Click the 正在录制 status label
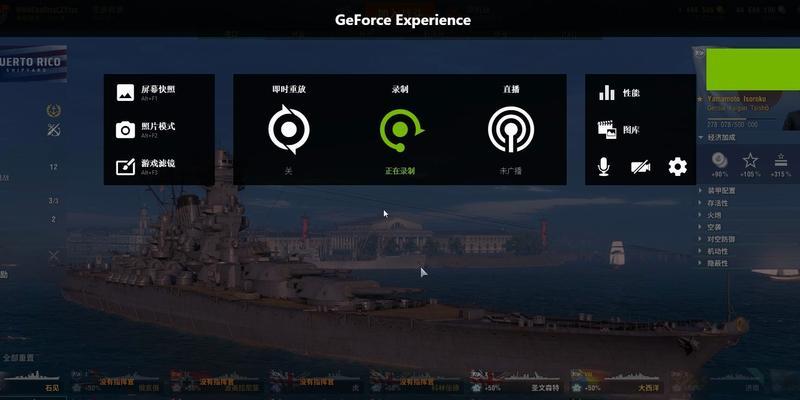 click(400, 171)
